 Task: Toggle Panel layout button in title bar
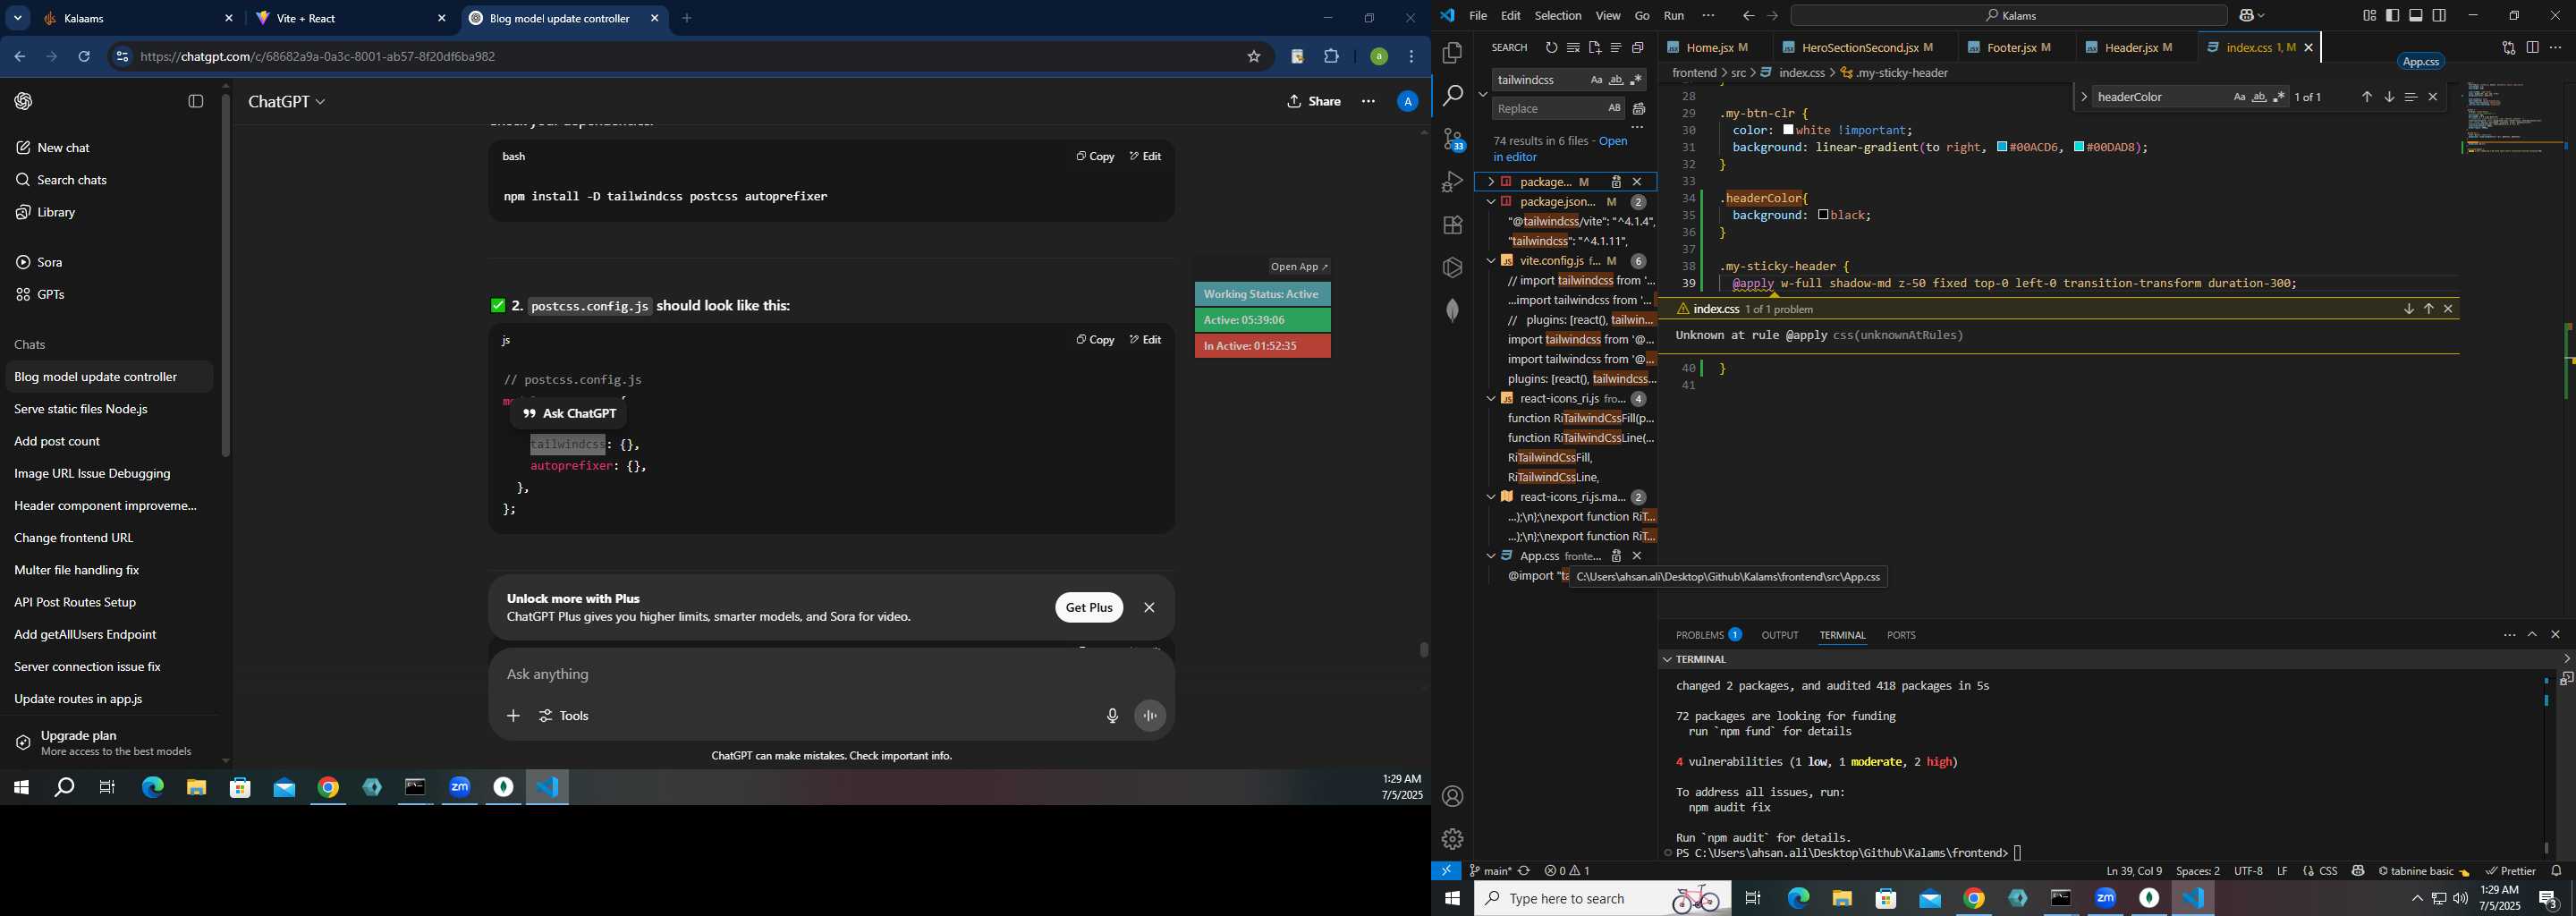[2416, 16]
